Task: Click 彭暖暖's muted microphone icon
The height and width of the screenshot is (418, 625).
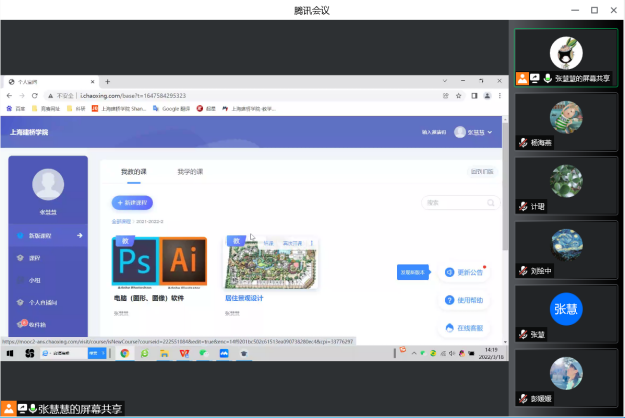Action: tap(523, 399)
